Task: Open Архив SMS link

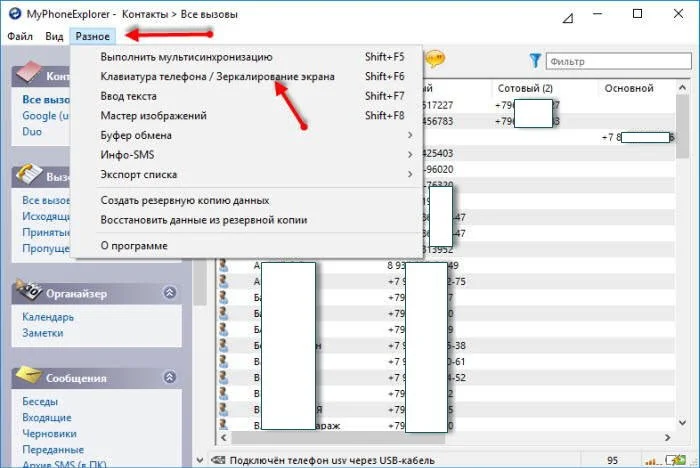Action: click(64, 464)
